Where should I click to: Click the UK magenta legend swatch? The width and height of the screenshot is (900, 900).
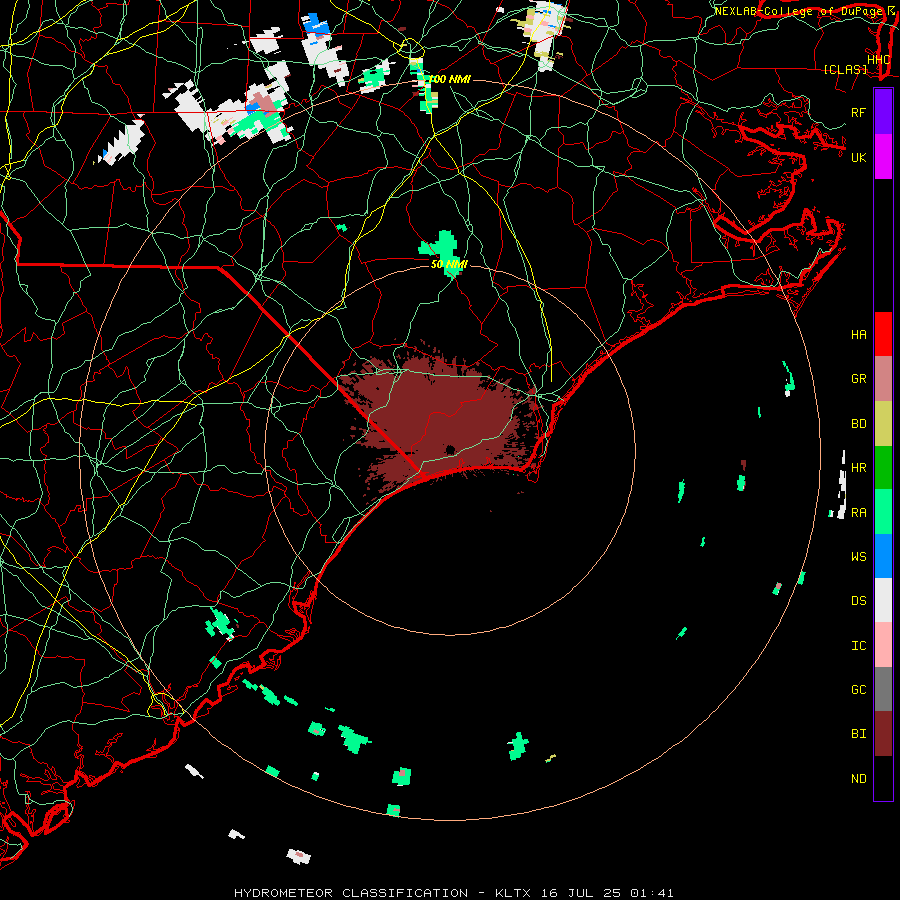tap(883, 157)
